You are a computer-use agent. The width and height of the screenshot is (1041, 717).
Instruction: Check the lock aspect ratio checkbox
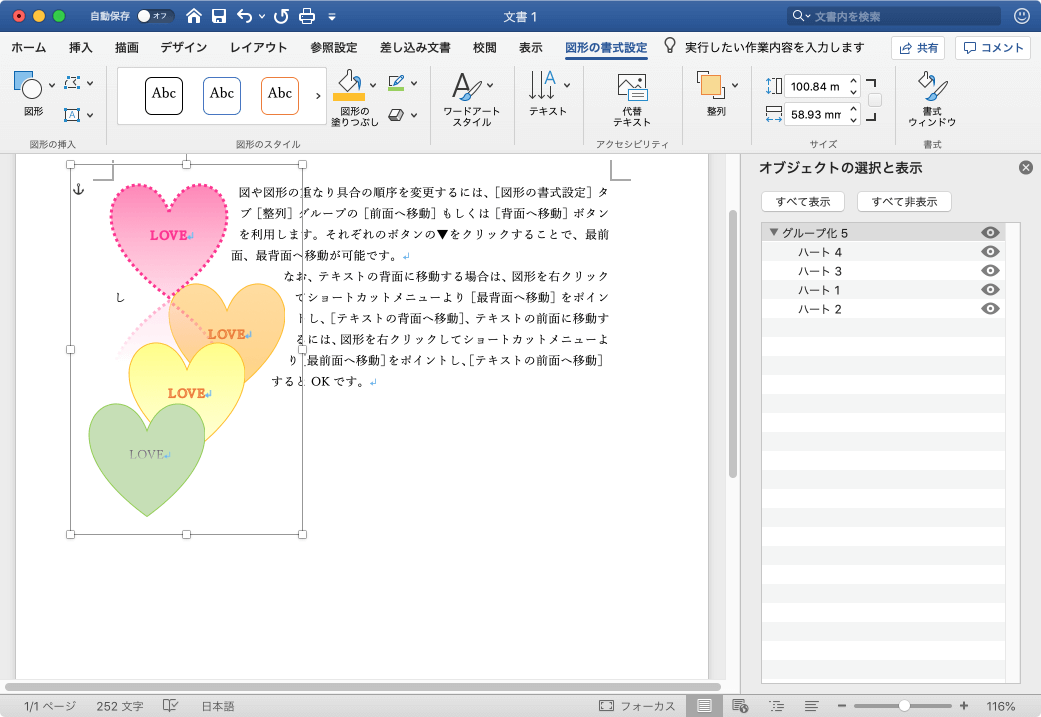tap(875, 100)
